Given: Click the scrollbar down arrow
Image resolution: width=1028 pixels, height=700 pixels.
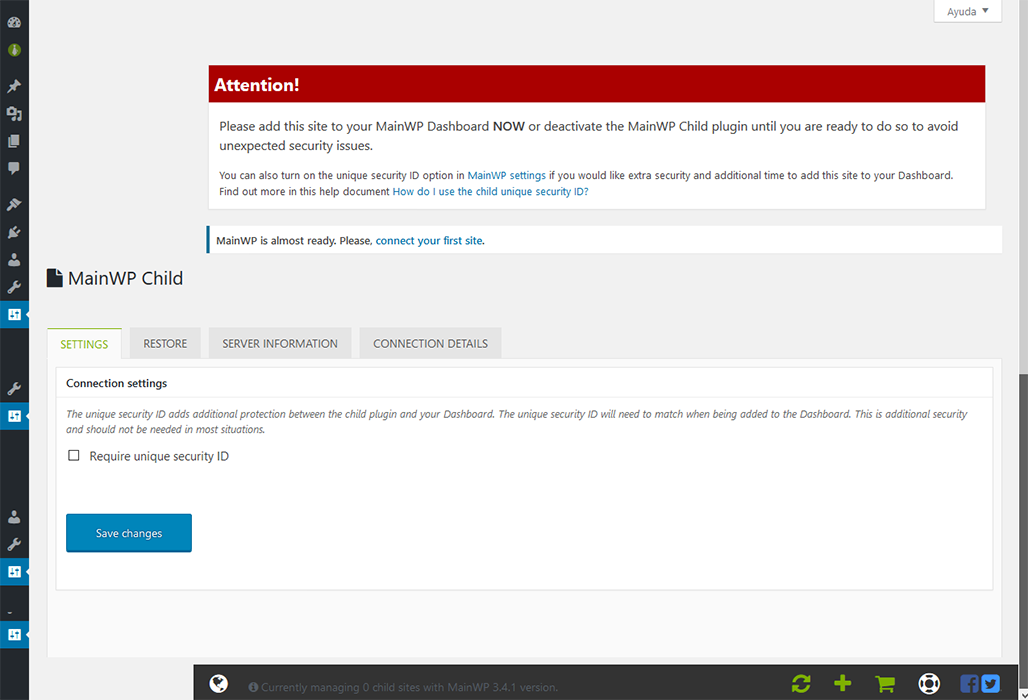Looking at the screenshot, I should (1023, 694).
